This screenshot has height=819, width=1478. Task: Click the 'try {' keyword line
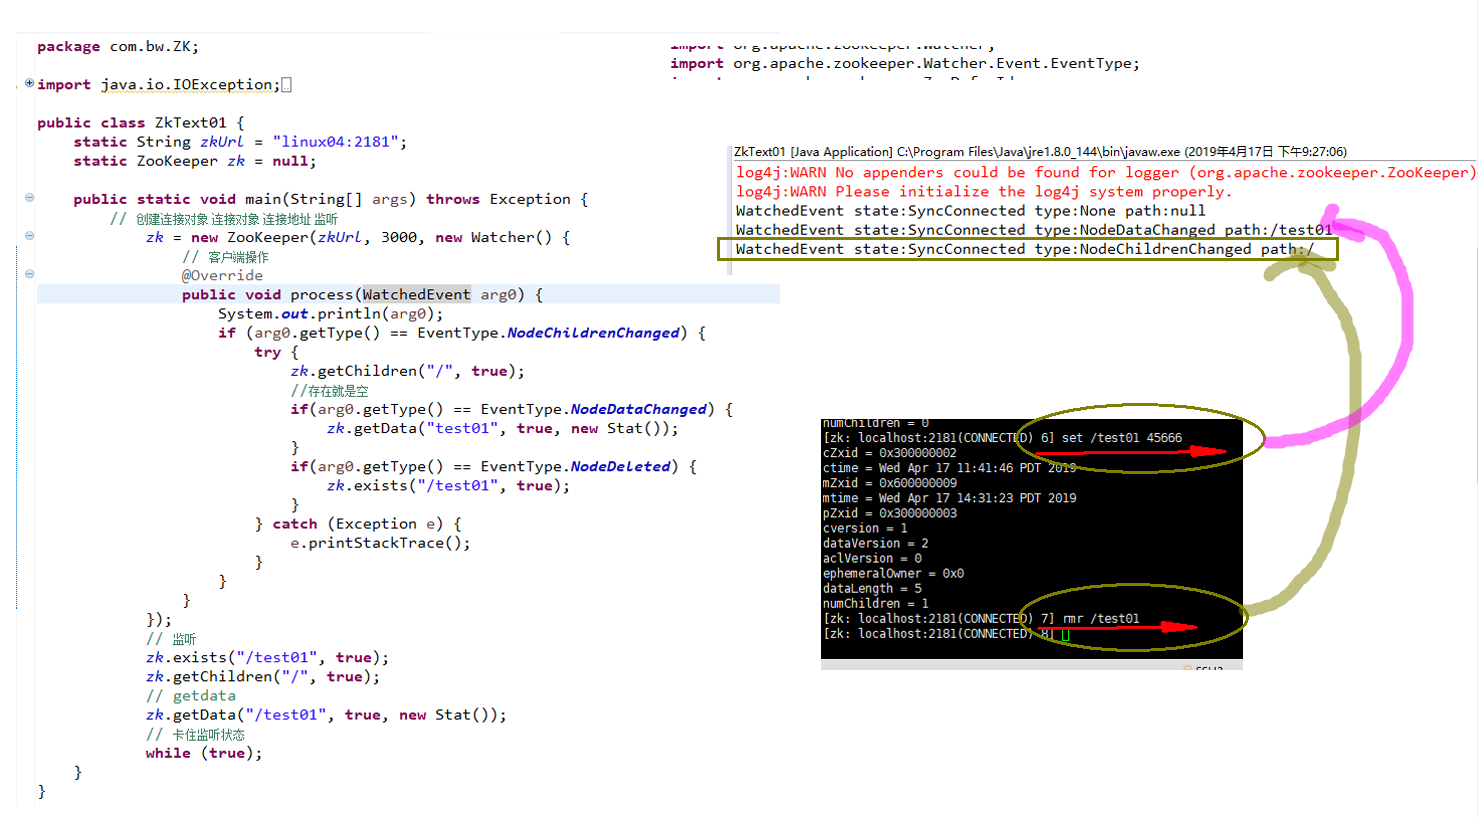click(x=276, y=352)
